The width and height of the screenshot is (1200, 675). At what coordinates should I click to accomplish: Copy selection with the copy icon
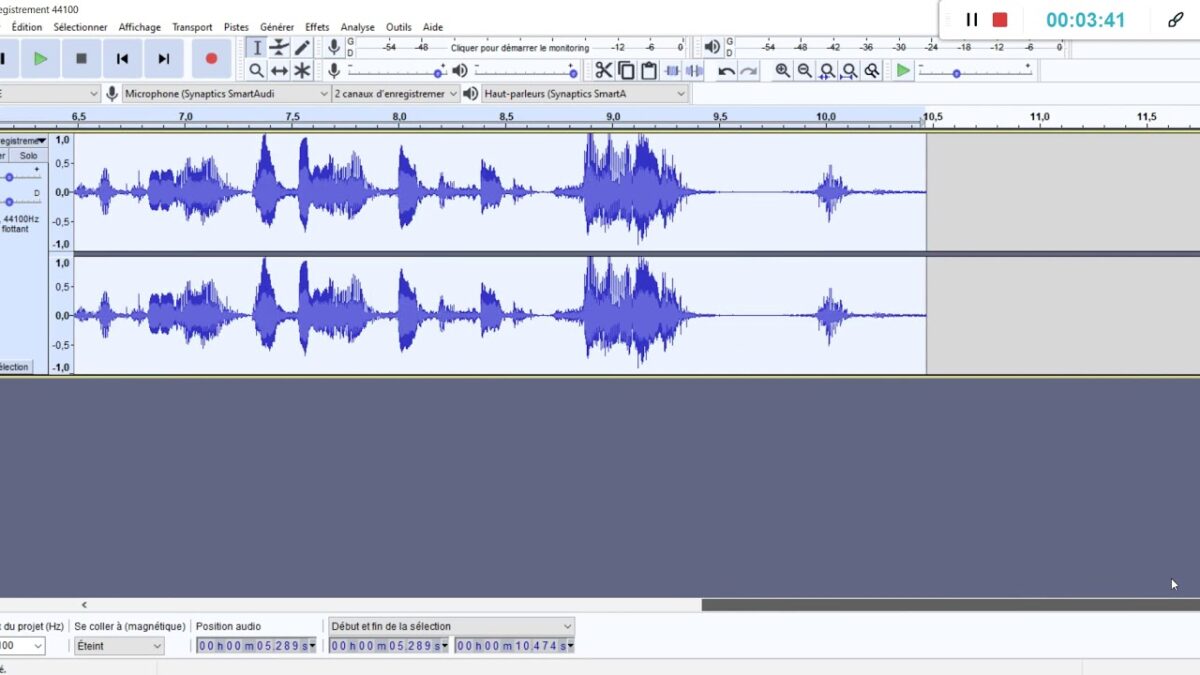coord(626,71)
